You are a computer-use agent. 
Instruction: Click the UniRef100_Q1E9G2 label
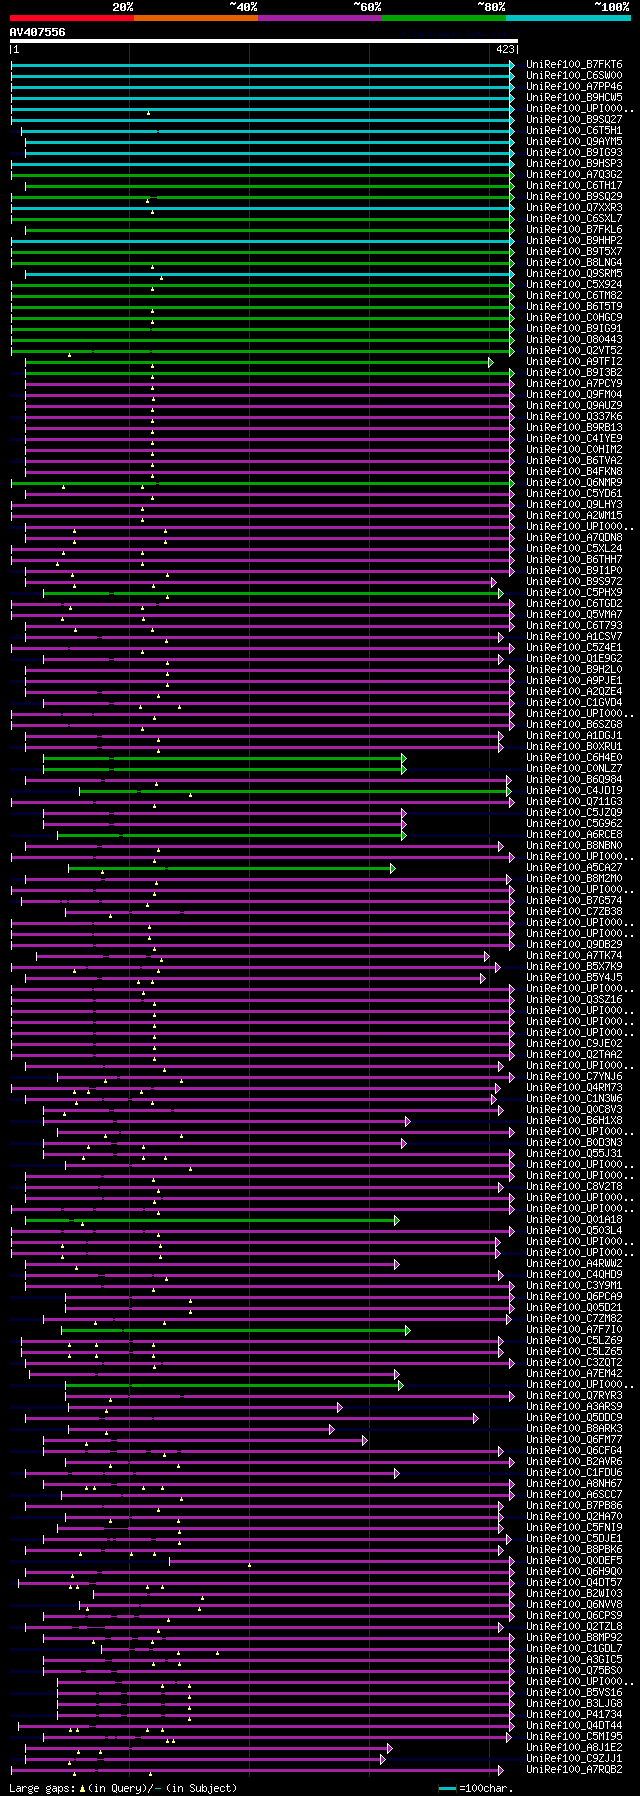(574, 658)
